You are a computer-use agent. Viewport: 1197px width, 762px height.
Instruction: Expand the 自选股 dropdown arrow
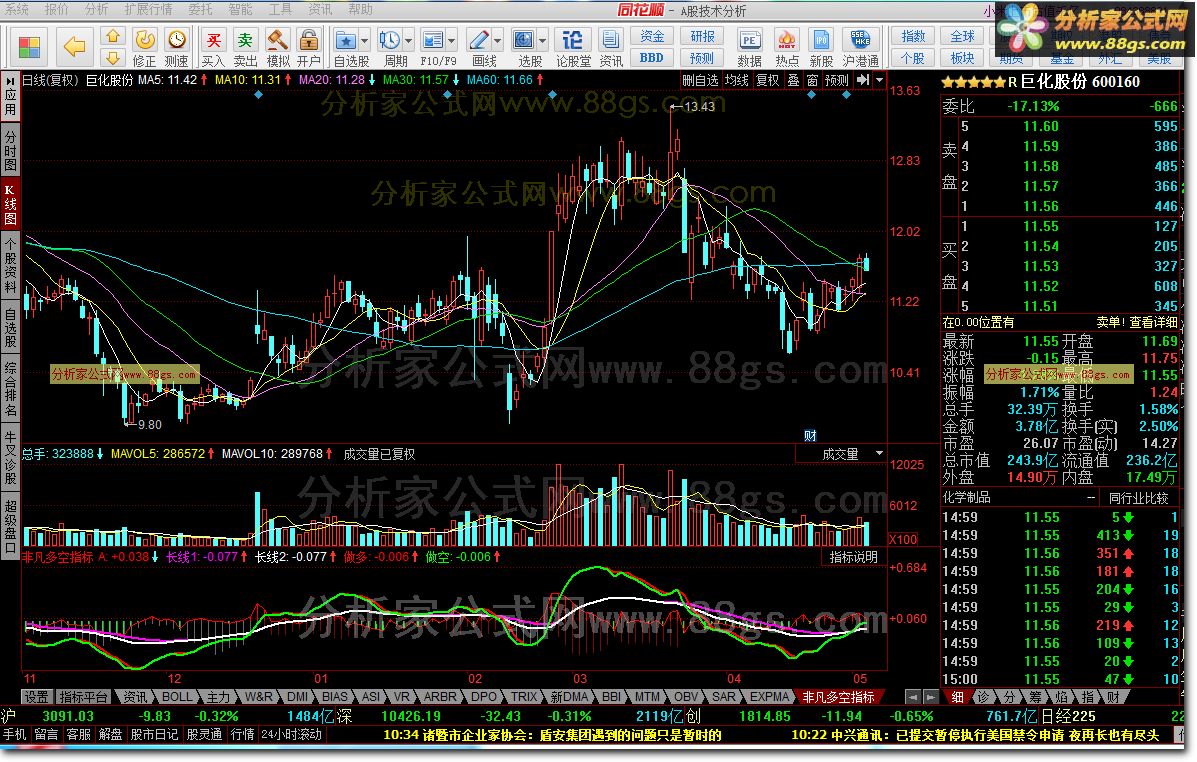pos(364,40)
